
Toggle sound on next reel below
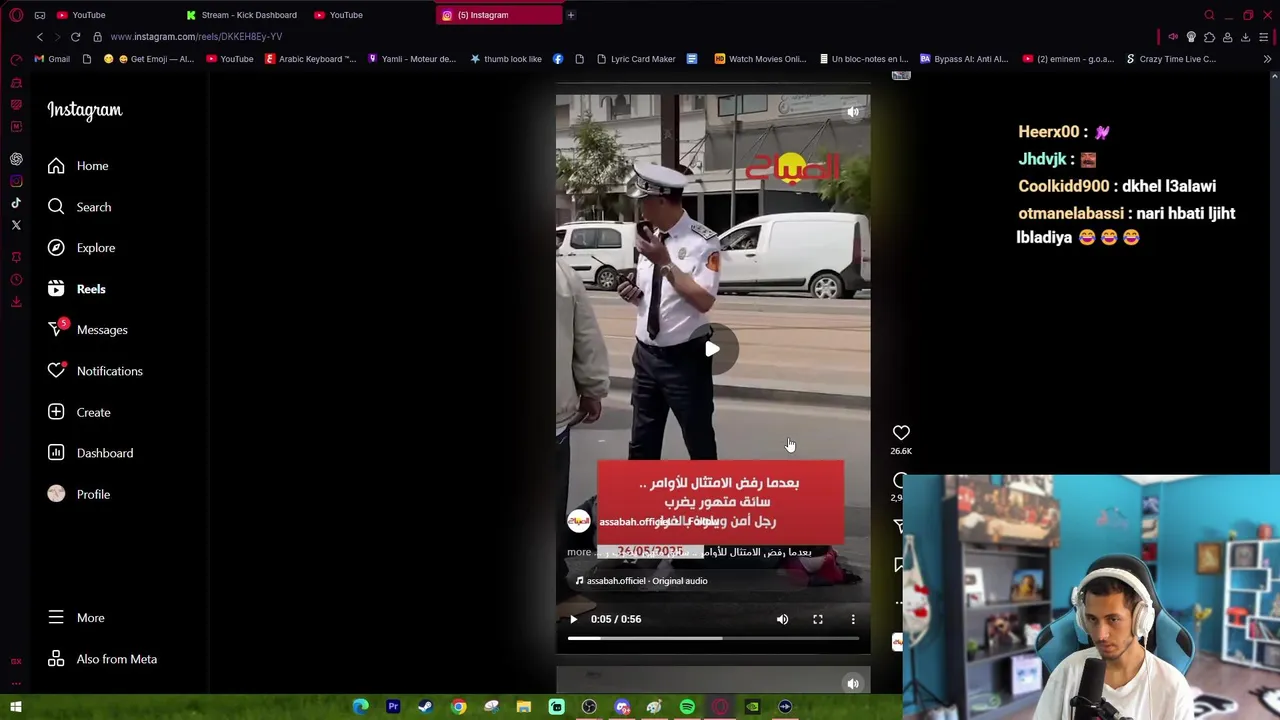coord(853,684)
